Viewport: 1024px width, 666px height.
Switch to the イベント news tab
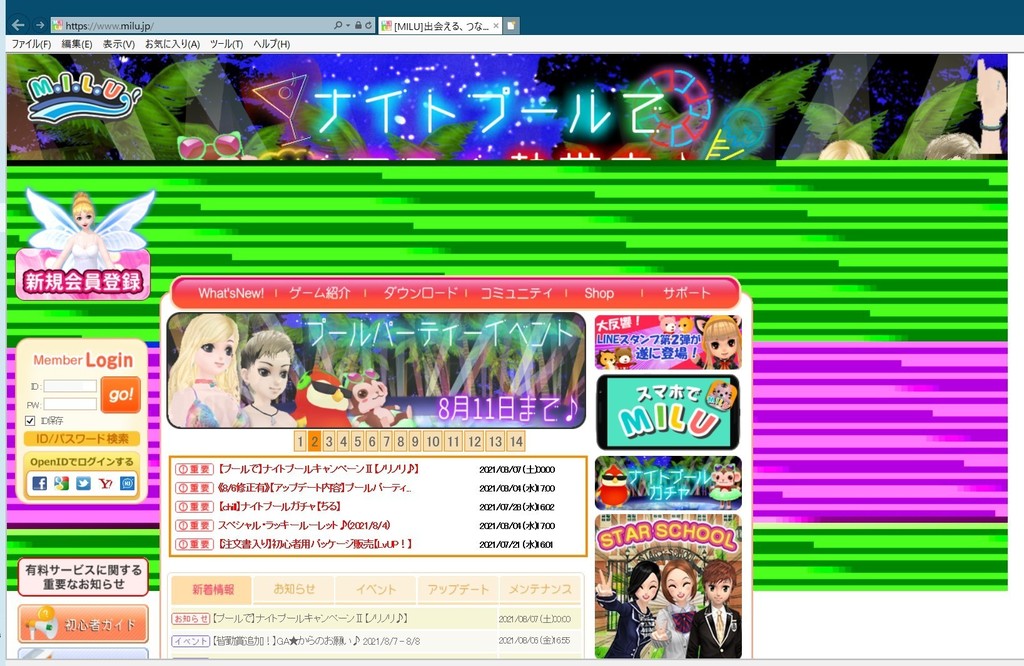coord(376,590)
